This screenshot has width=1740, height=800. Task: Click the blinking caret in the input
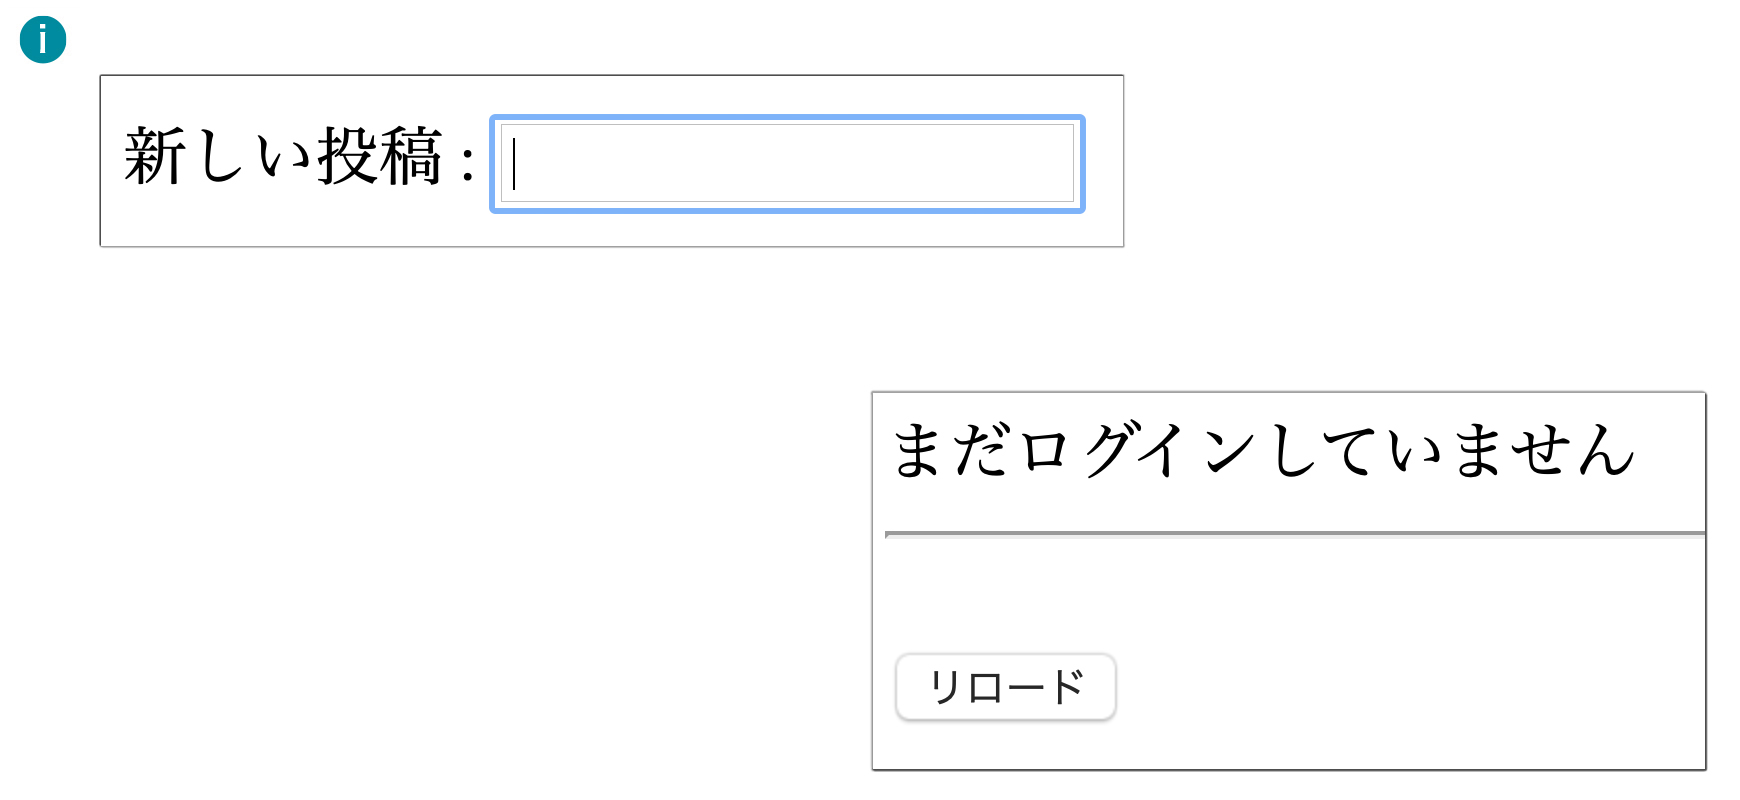coord(514,164)
